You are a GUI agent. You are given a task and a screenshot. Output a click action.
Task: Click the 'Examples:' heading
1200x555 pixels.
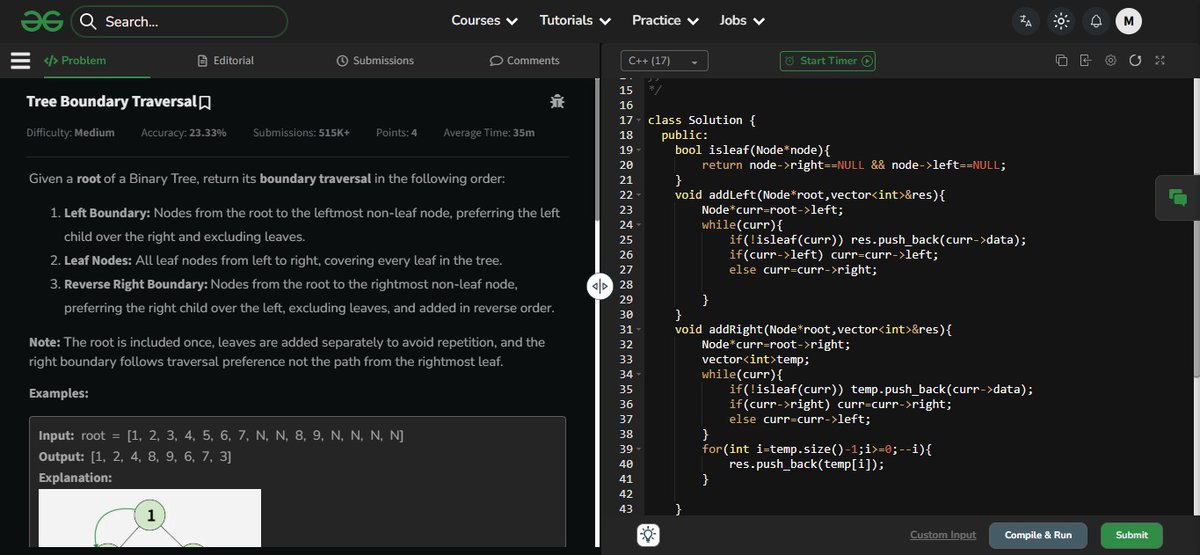pos(59,393)
